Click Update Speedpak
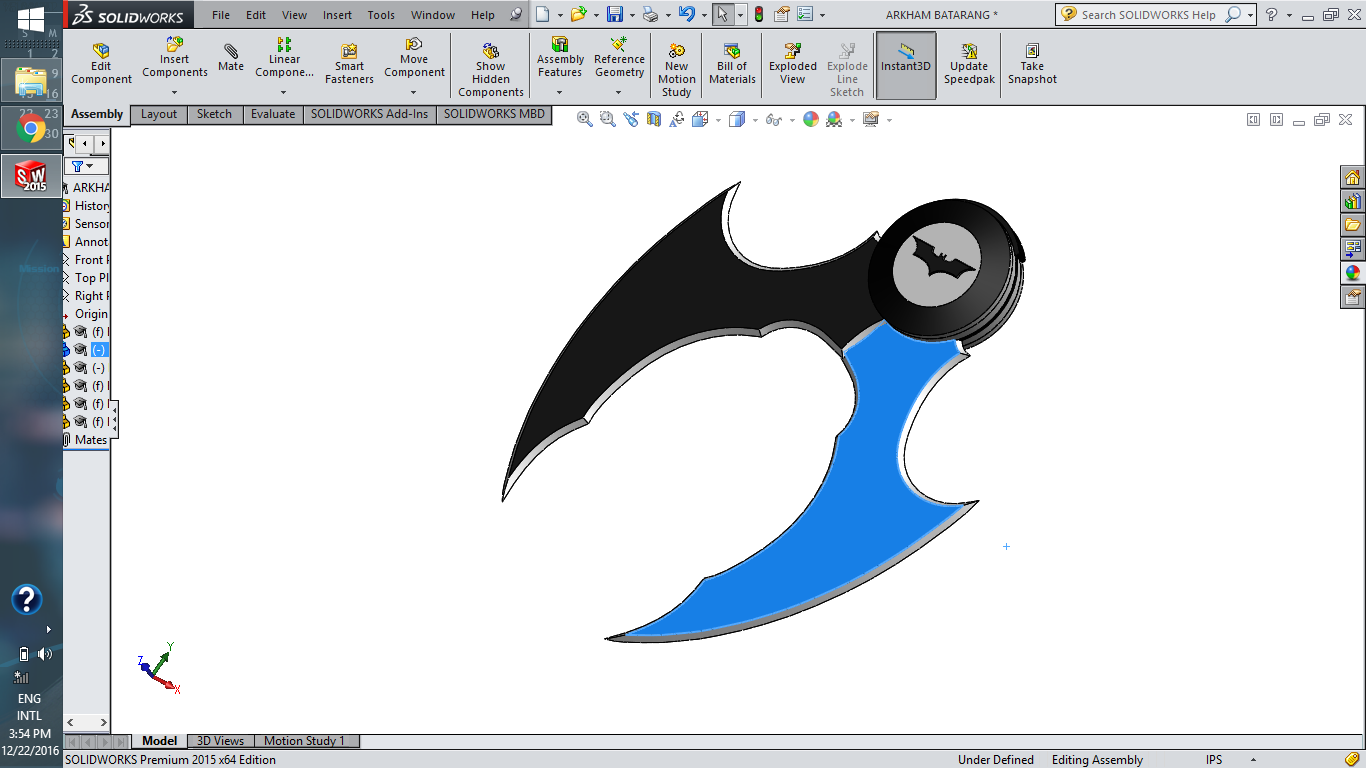 (969, 64)
